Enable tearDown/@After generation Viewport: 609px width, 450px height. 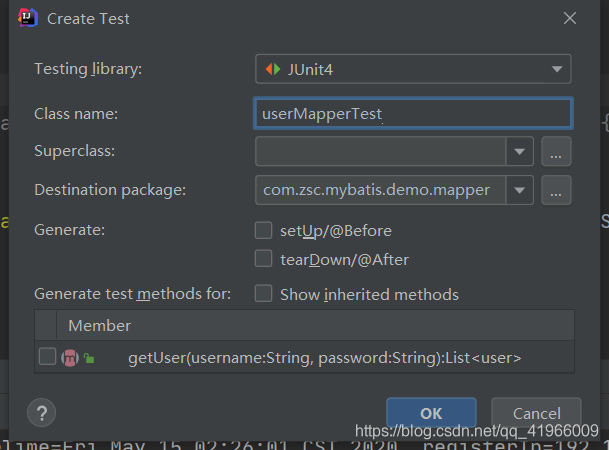pos(263,259)
